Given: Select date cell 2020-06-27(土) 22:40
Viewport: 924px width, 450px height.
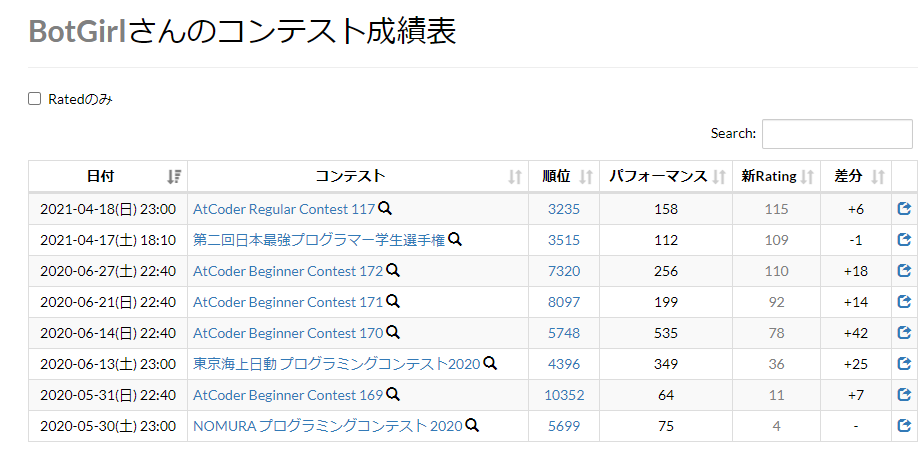Looking at the screenshot, I should [x=108, y=271].
